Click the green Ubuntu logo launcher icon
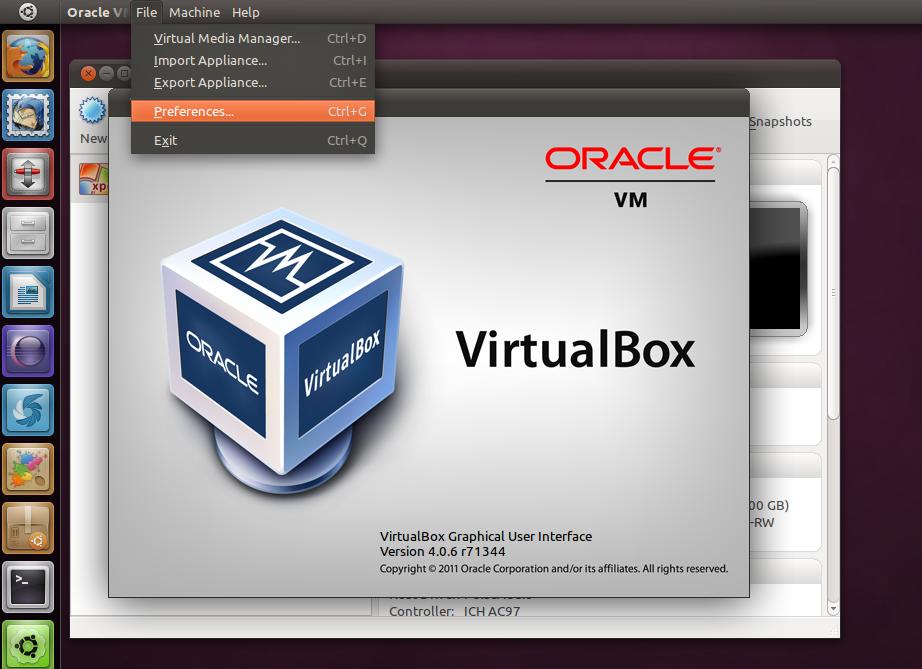Viewport: 922px width, 669px height. 28,645
